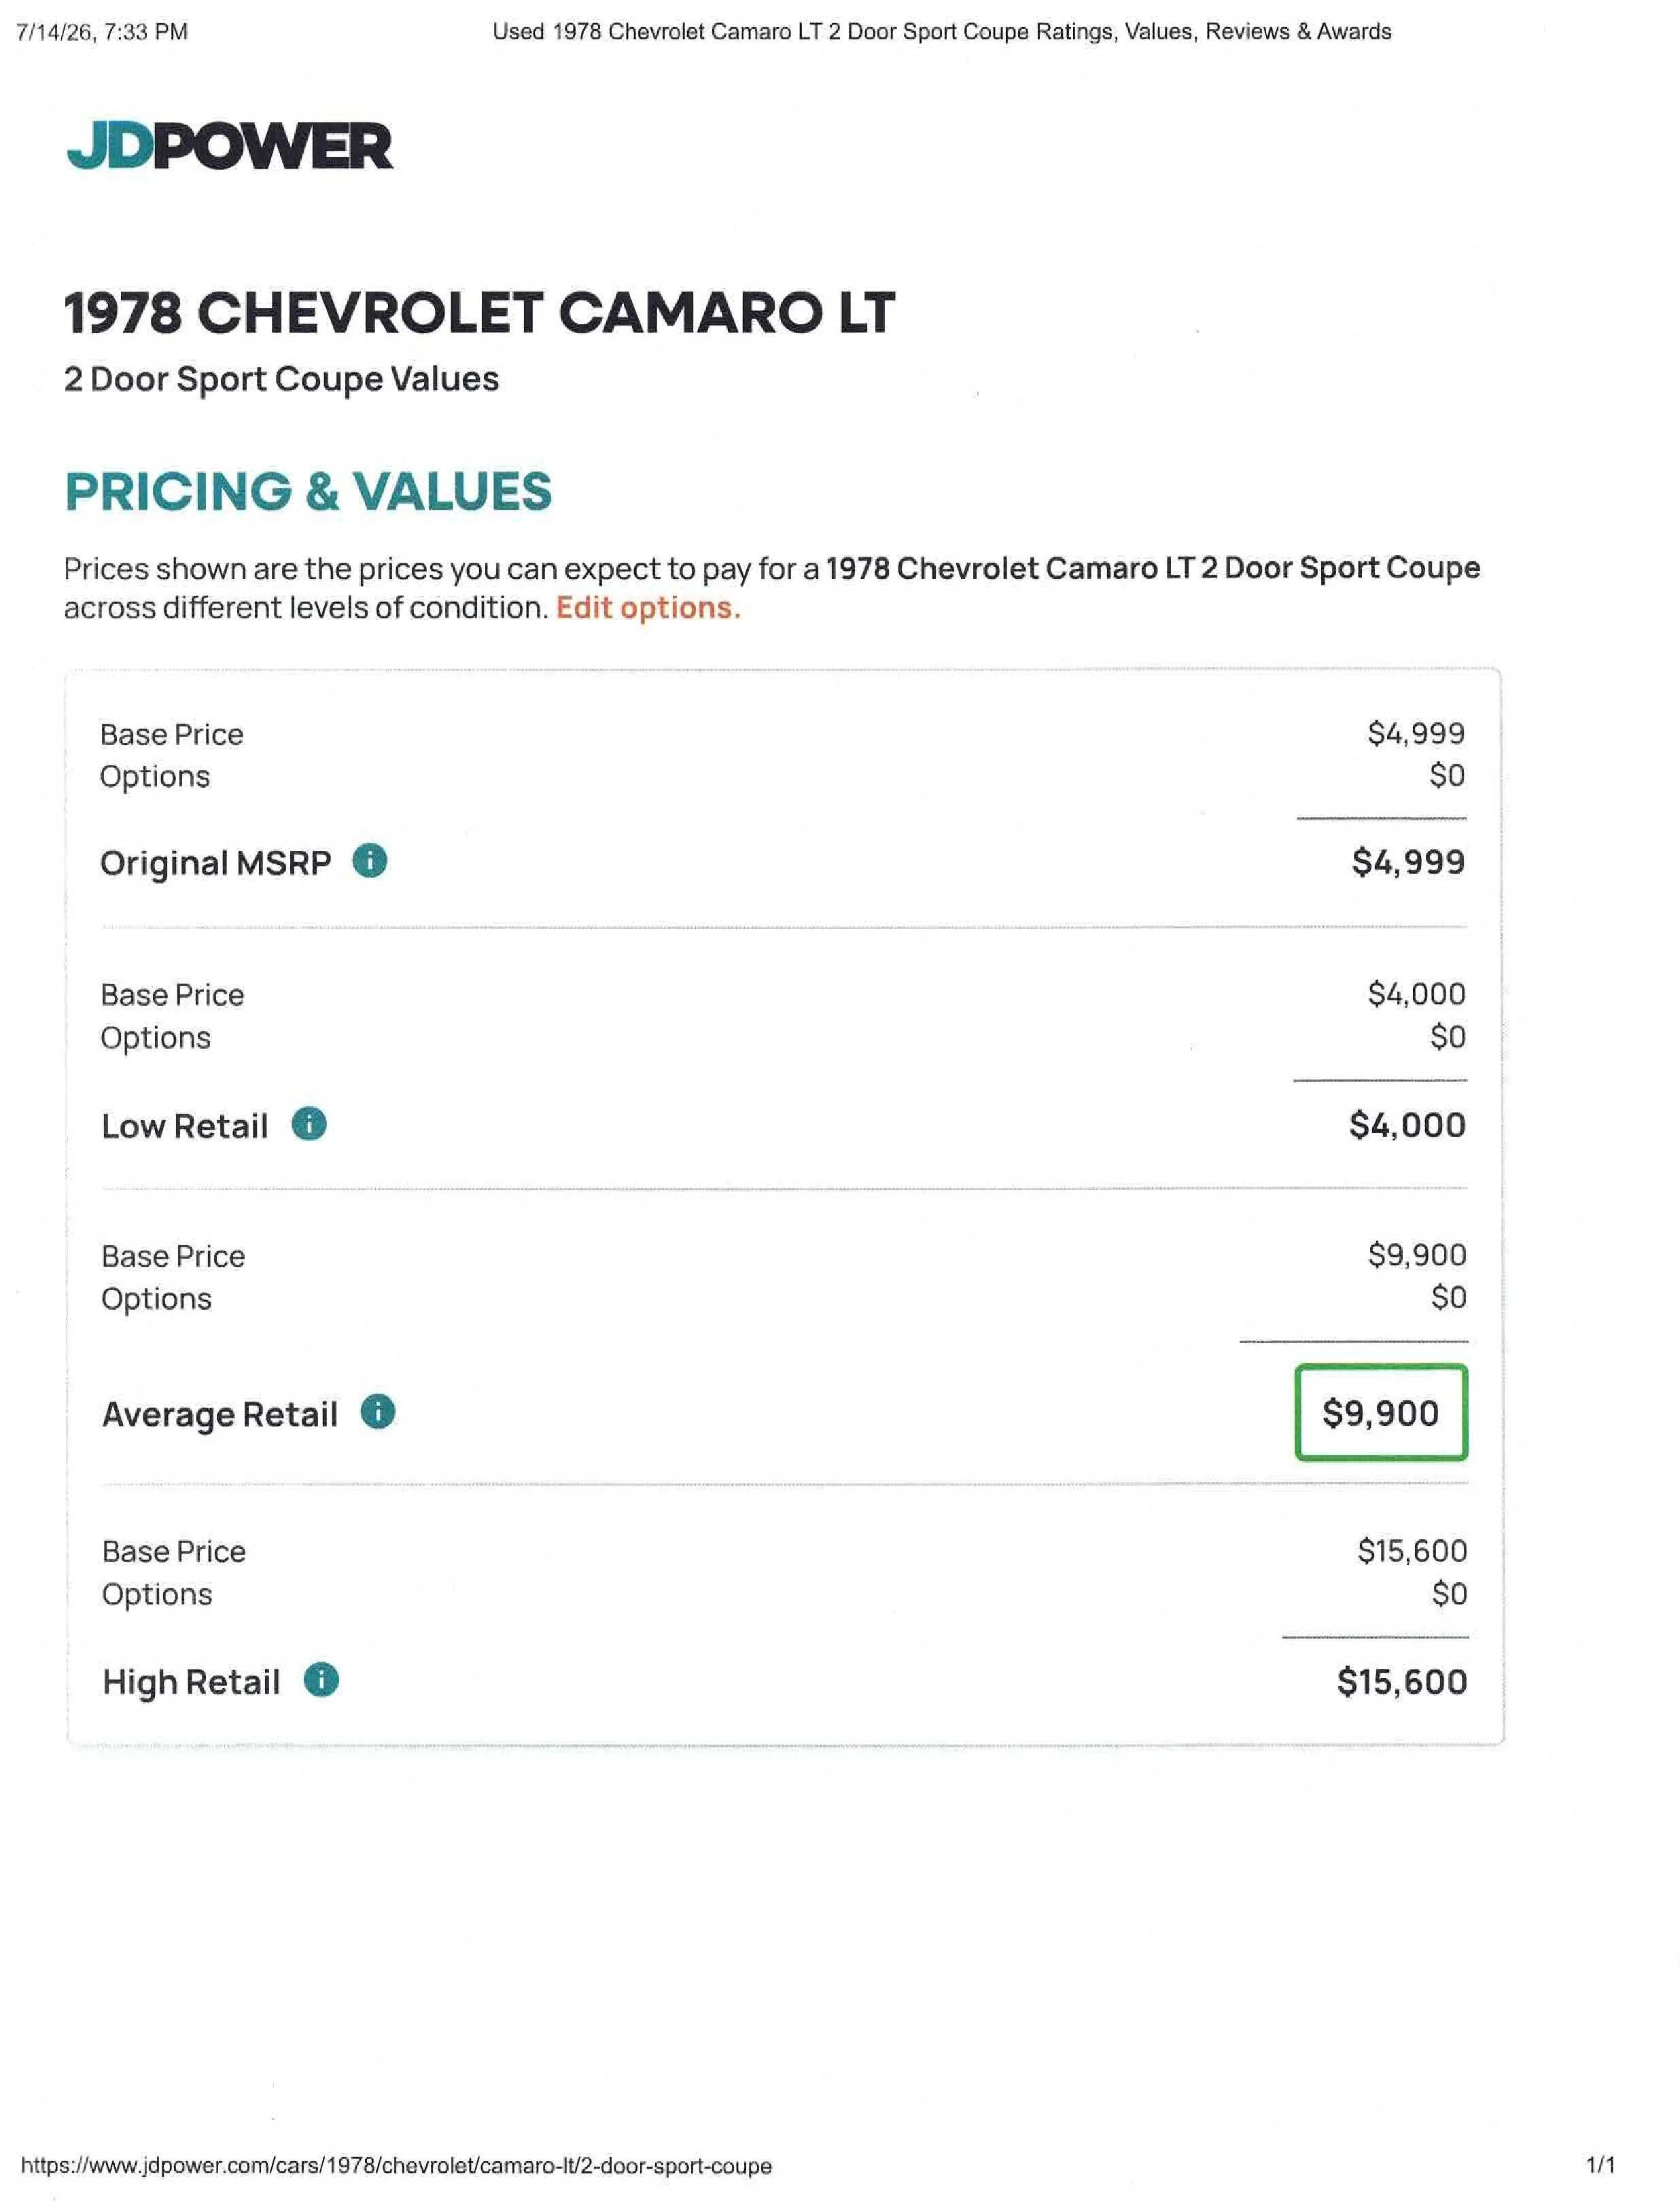1680x2204 pixels.
Task: Select the $15,600 High Retail total
Action: point(1402,1682)
